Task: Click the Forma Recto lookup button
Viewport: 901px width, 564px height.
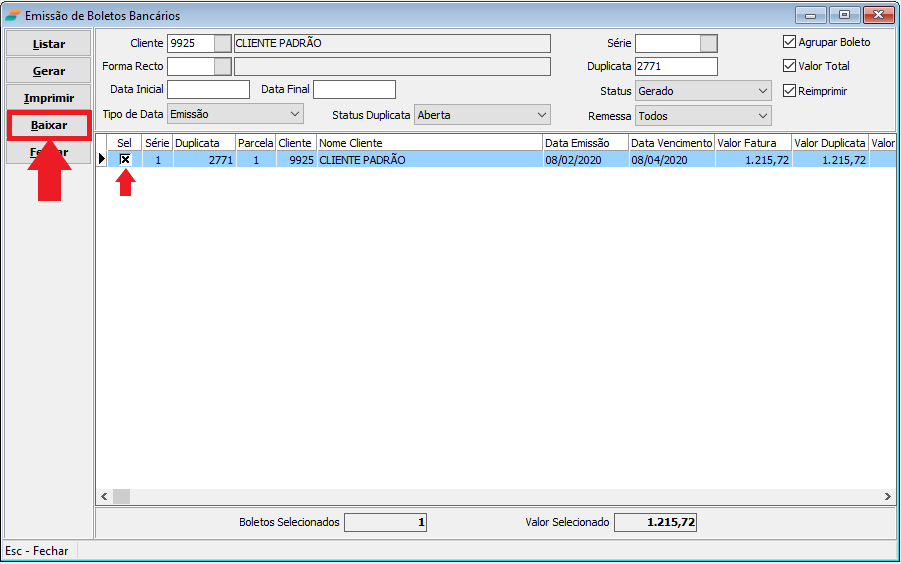Action: (x=222, y=66)
